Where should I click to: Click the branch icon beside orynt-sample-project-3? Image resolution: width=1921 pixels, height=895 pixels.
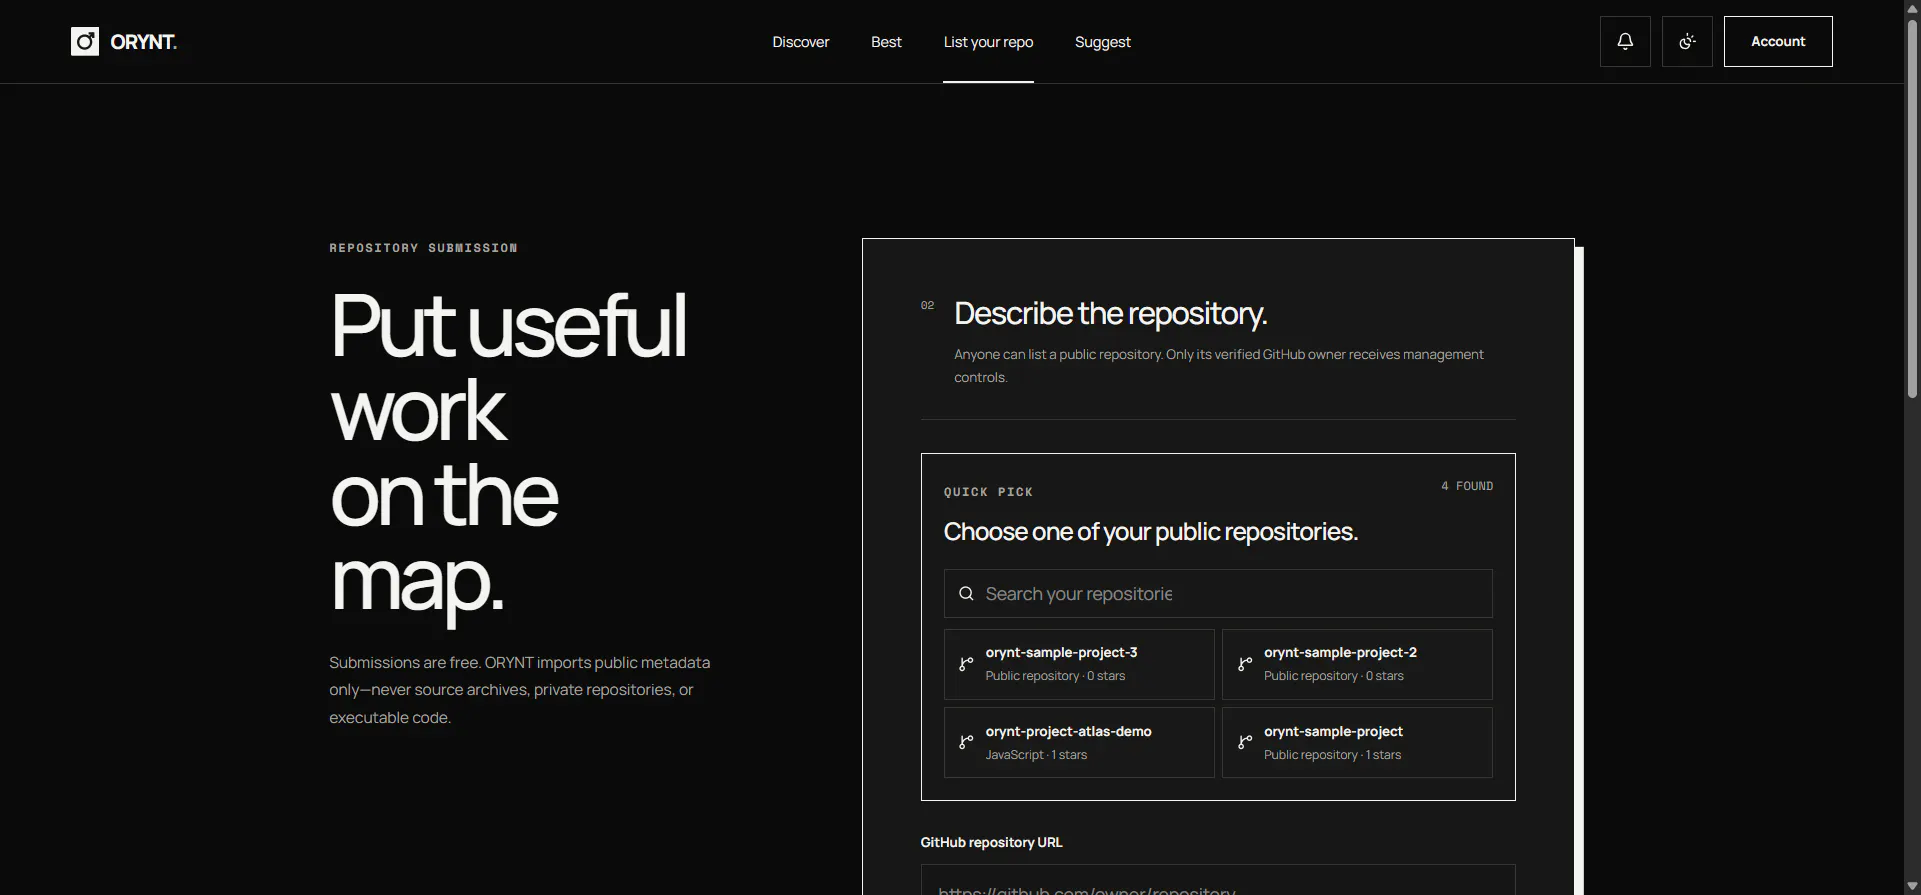966,664
